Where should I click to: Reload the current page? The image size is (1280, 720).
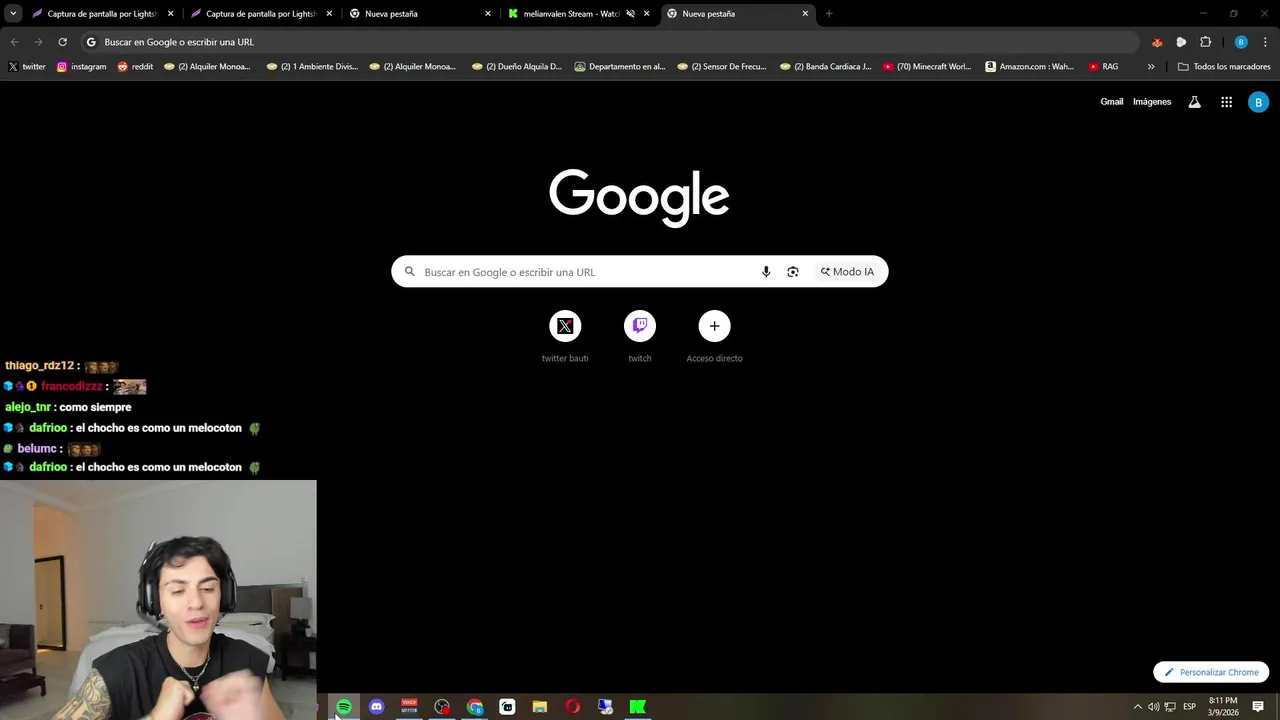(x=62, y=42)
